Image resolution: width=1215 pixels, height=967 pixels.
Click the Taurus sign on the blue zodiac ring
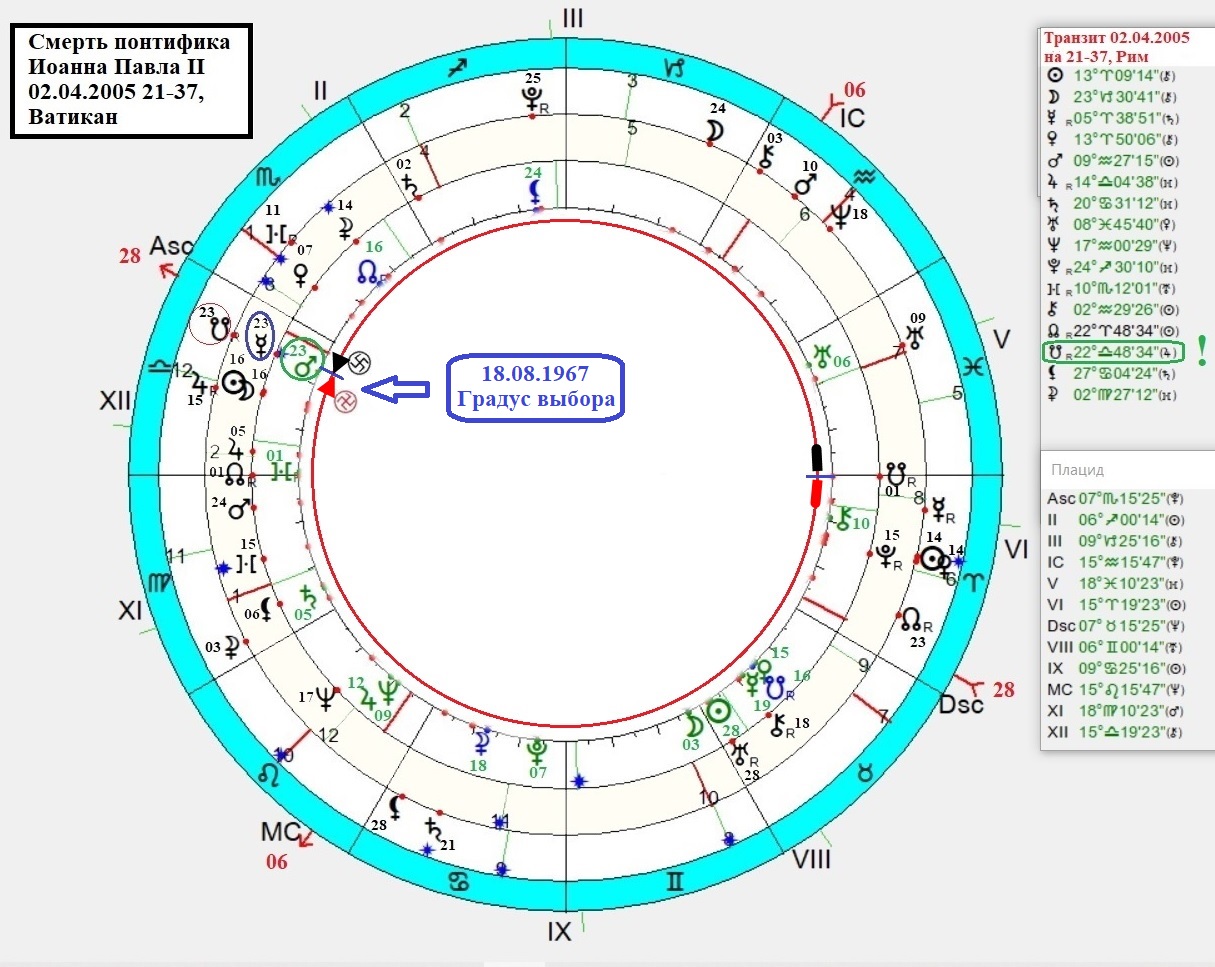click(867, 771)
